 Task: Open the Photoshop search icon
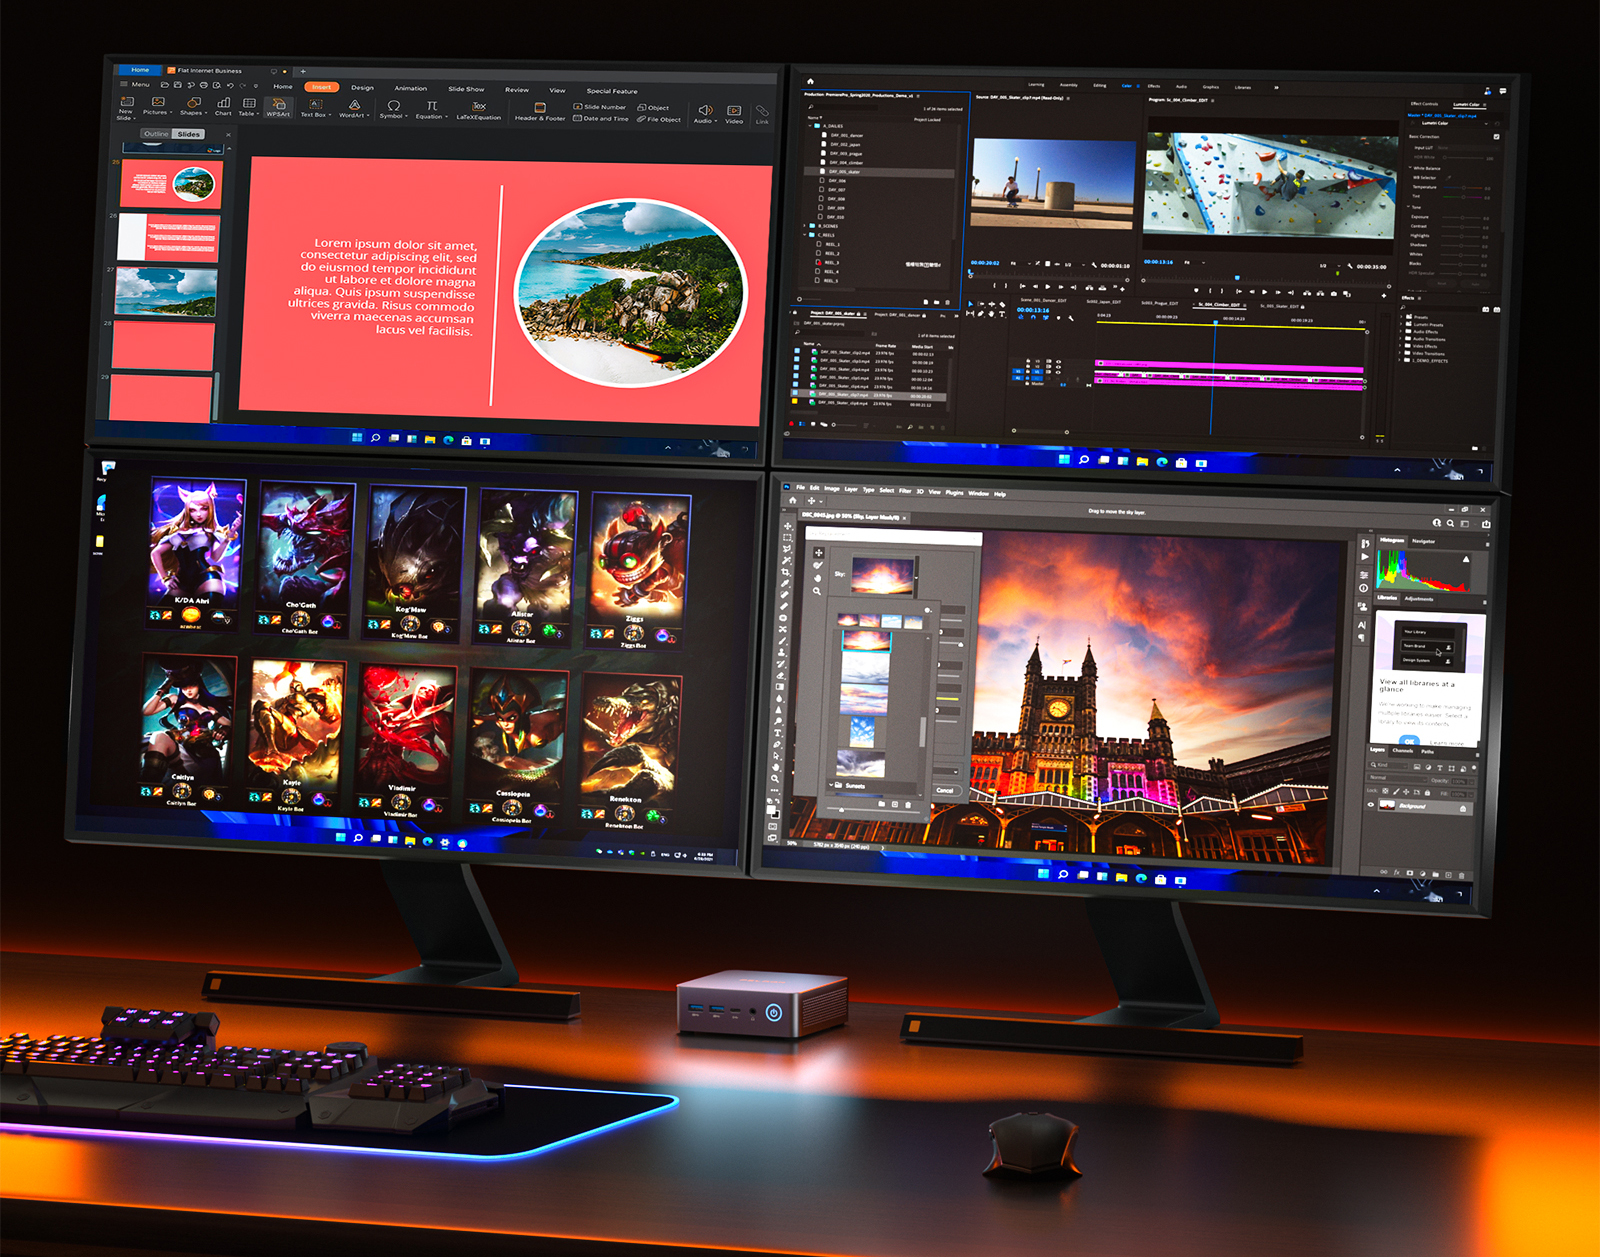[x=1450, y=523]
